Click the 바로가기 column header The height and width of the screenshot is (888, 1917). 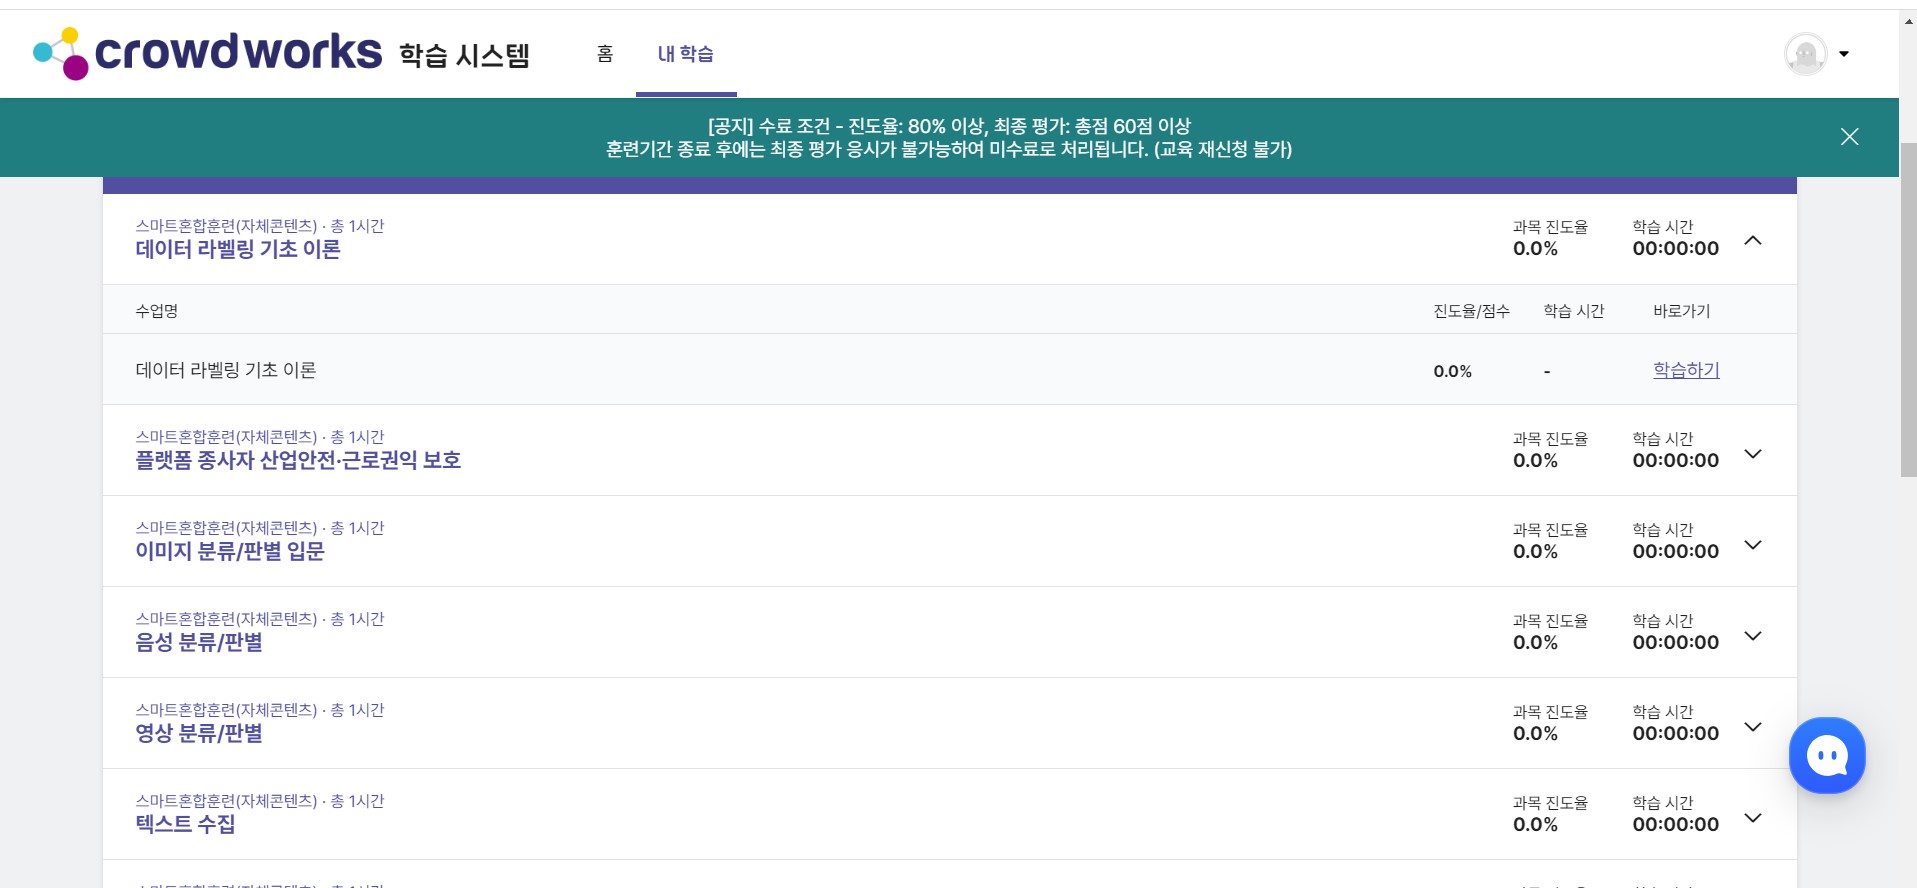1682,311
